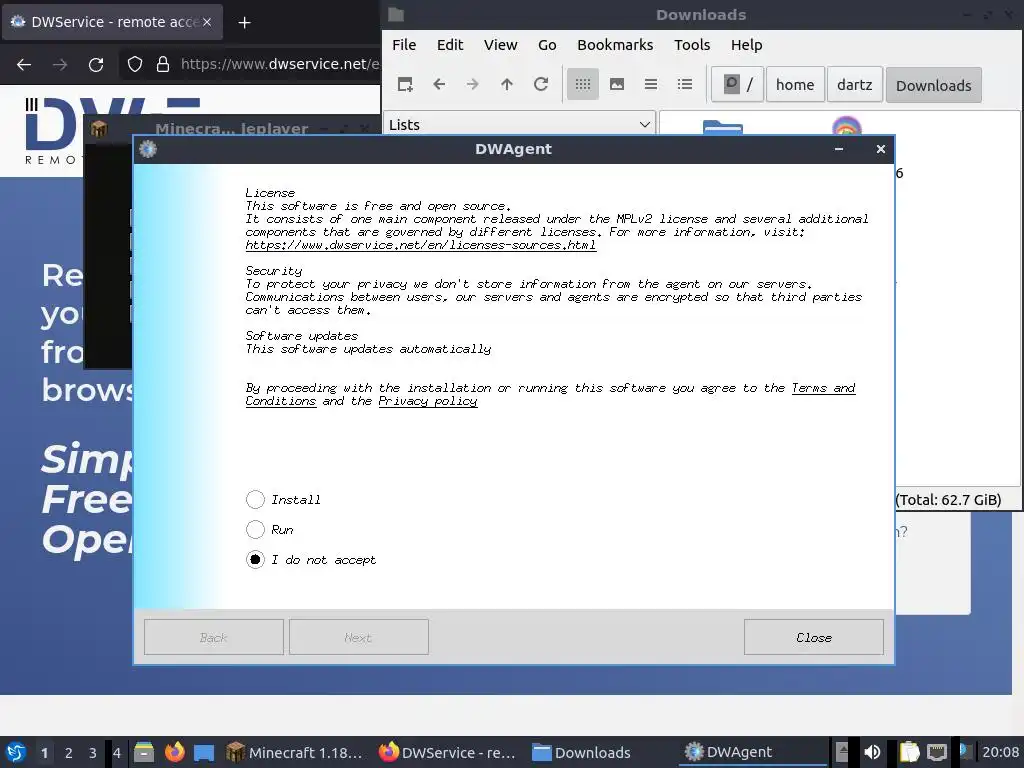This screenshot has height=768, width=1024.
Task: Click the volume speaker tray icon
Action: point(872,752)
